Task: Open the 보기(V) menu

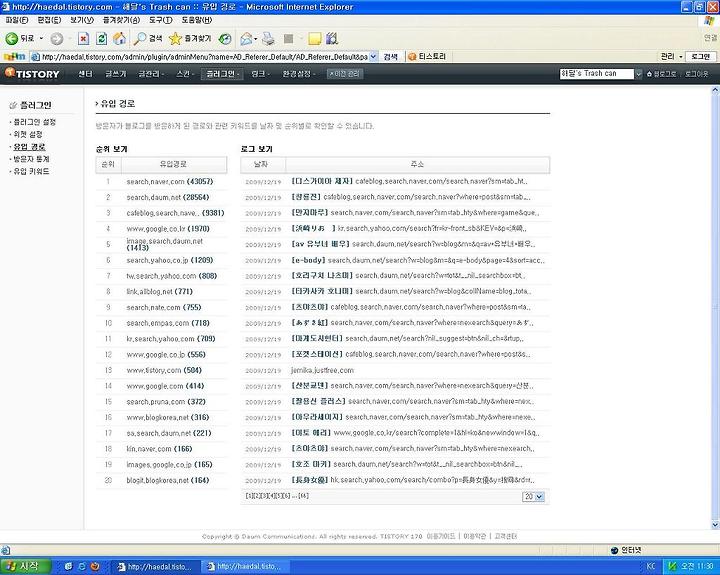Action: [82, 20]
